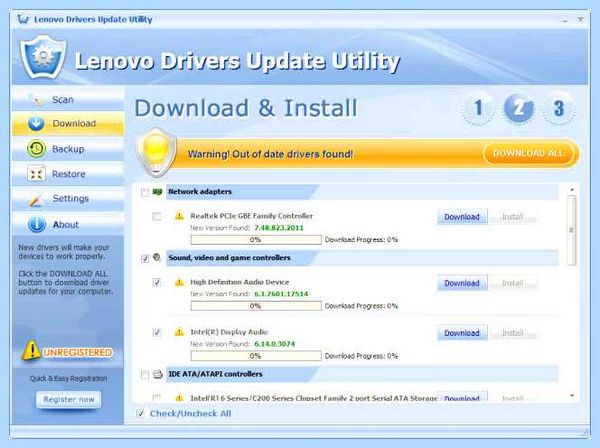Click the title bar application icon

pos(23,19)
